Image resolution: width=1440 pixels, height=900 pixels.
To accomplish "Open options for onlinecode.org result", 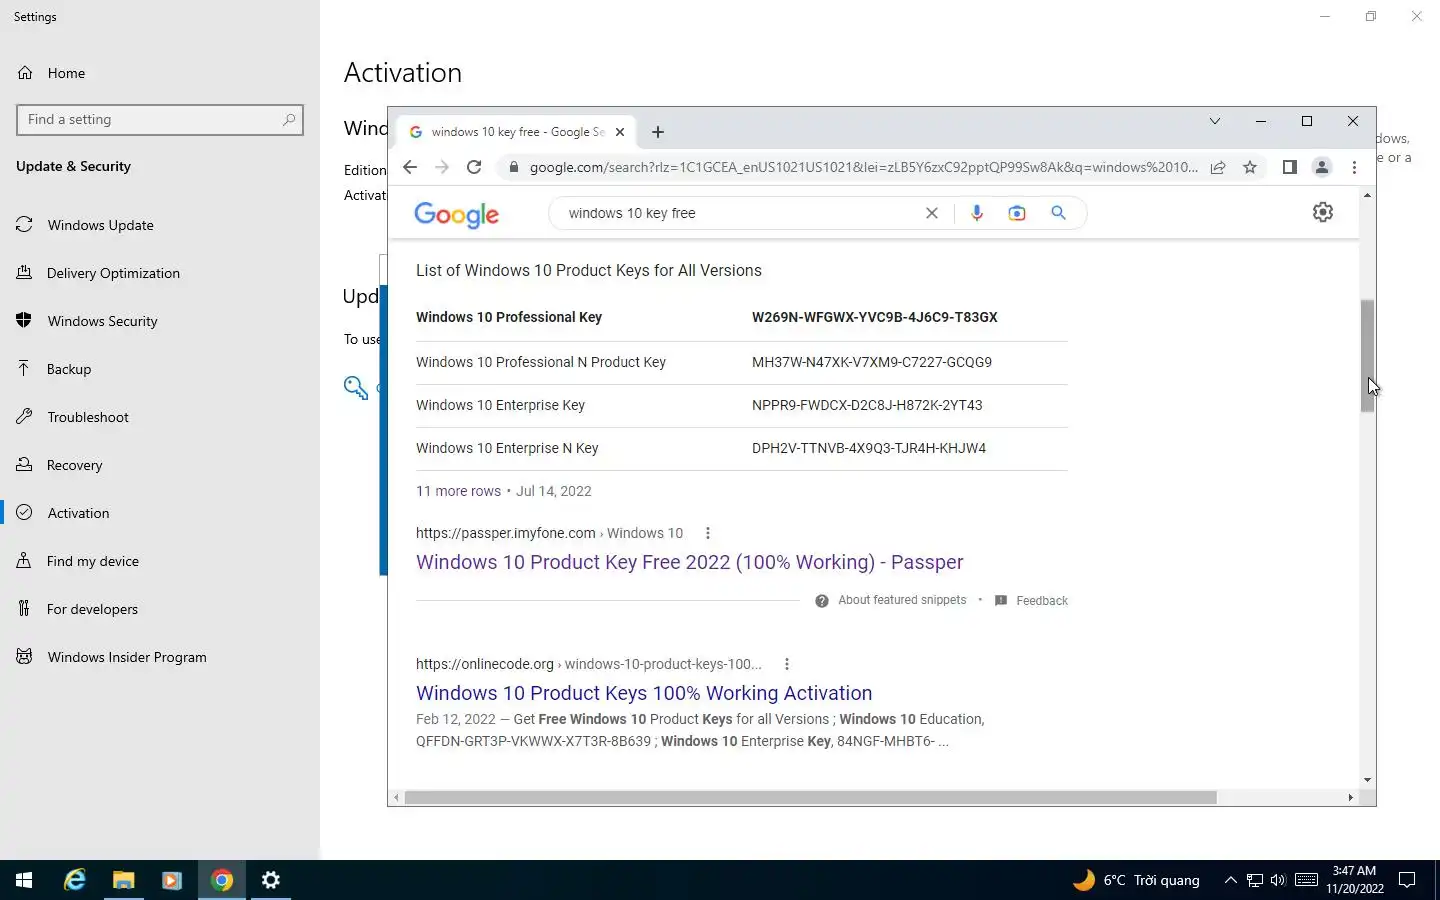I will [x=787, y=664].
